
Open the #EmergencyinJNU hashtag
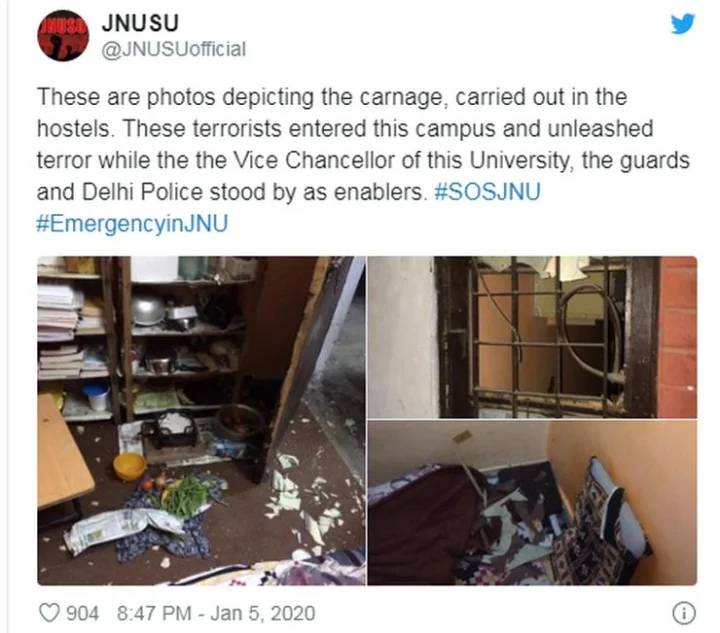point(132,224)
